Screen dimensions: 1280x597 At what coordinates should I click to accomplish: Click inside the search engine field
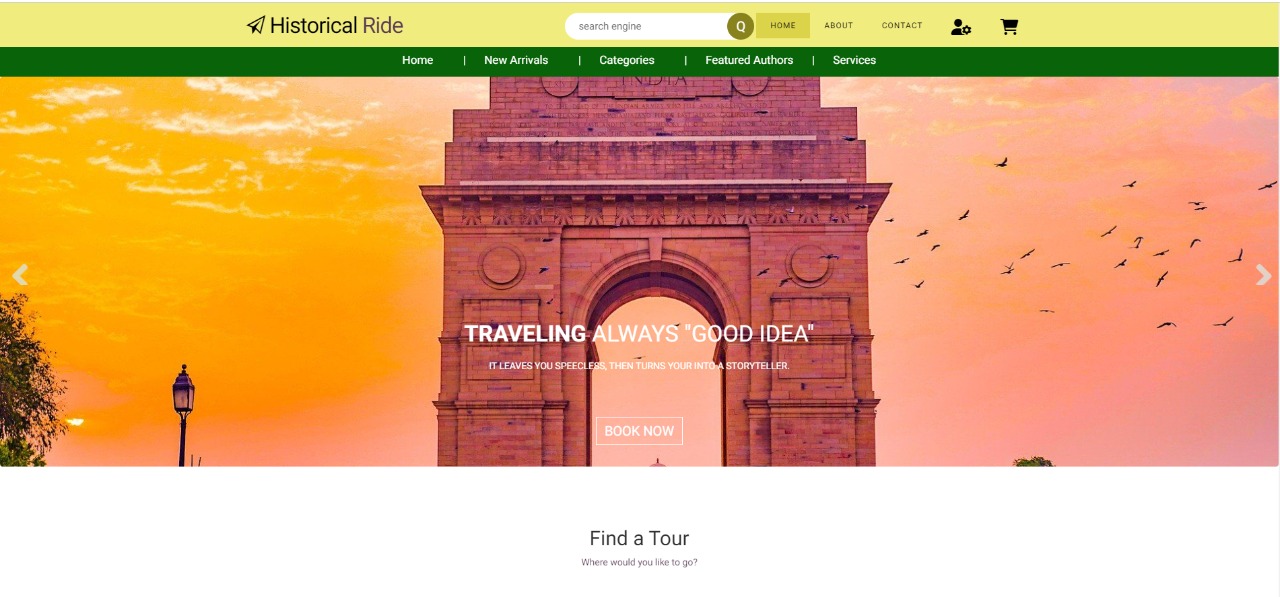648,26
